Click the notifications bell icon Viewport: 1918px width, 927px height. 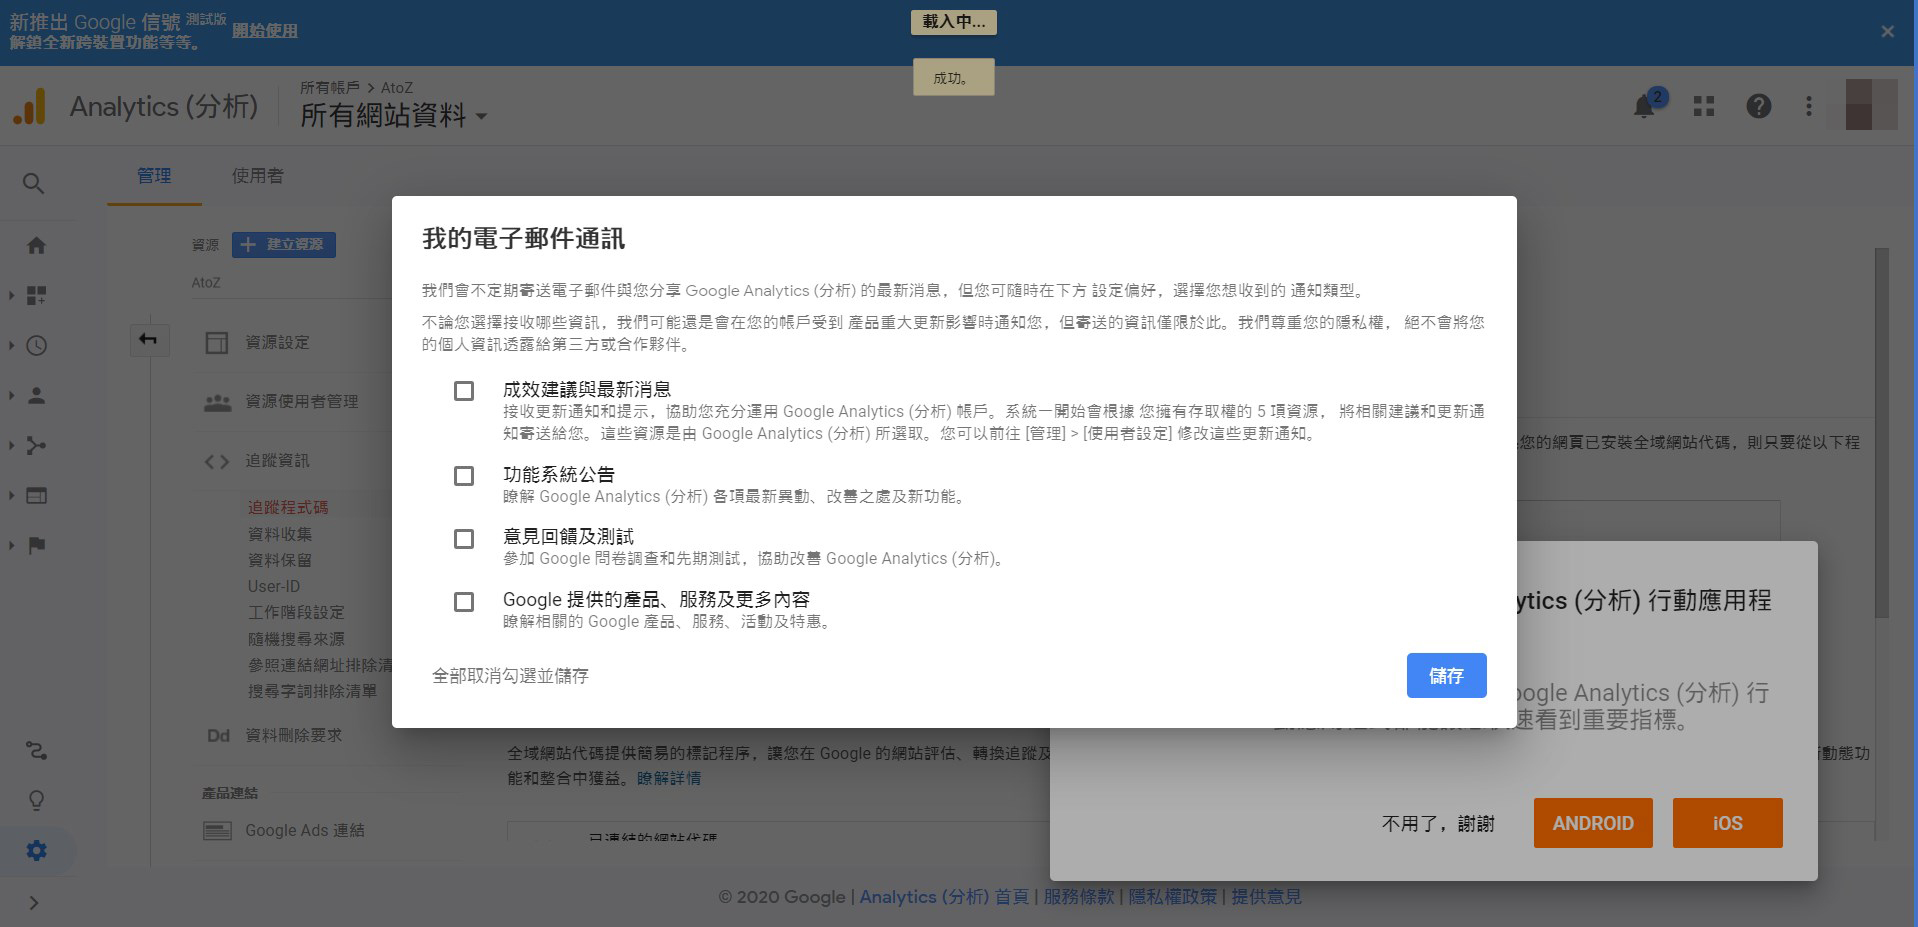point(1644,106)
